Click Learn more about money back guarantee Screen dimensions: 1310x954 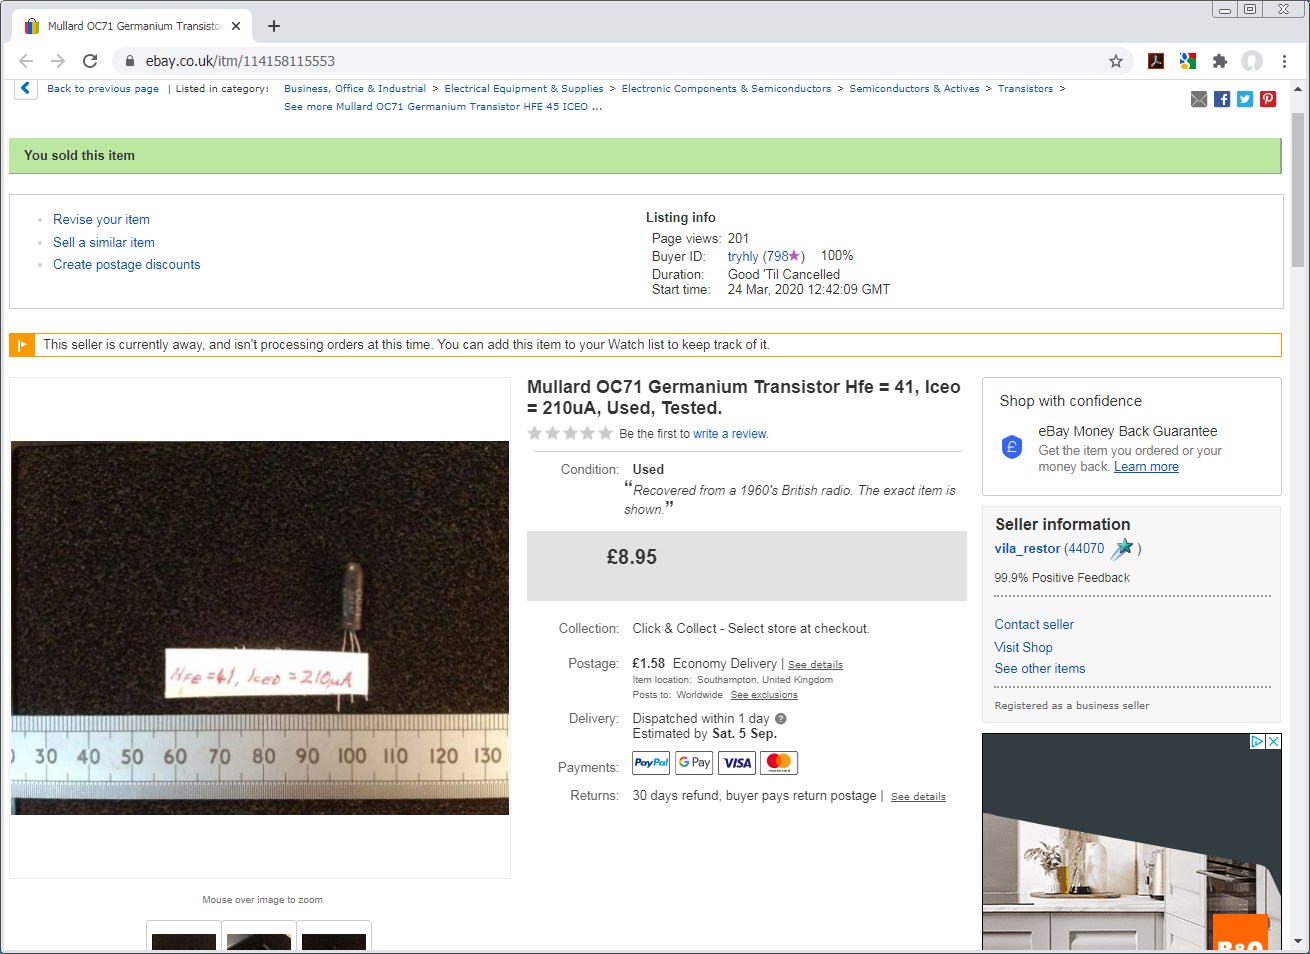1146,467
